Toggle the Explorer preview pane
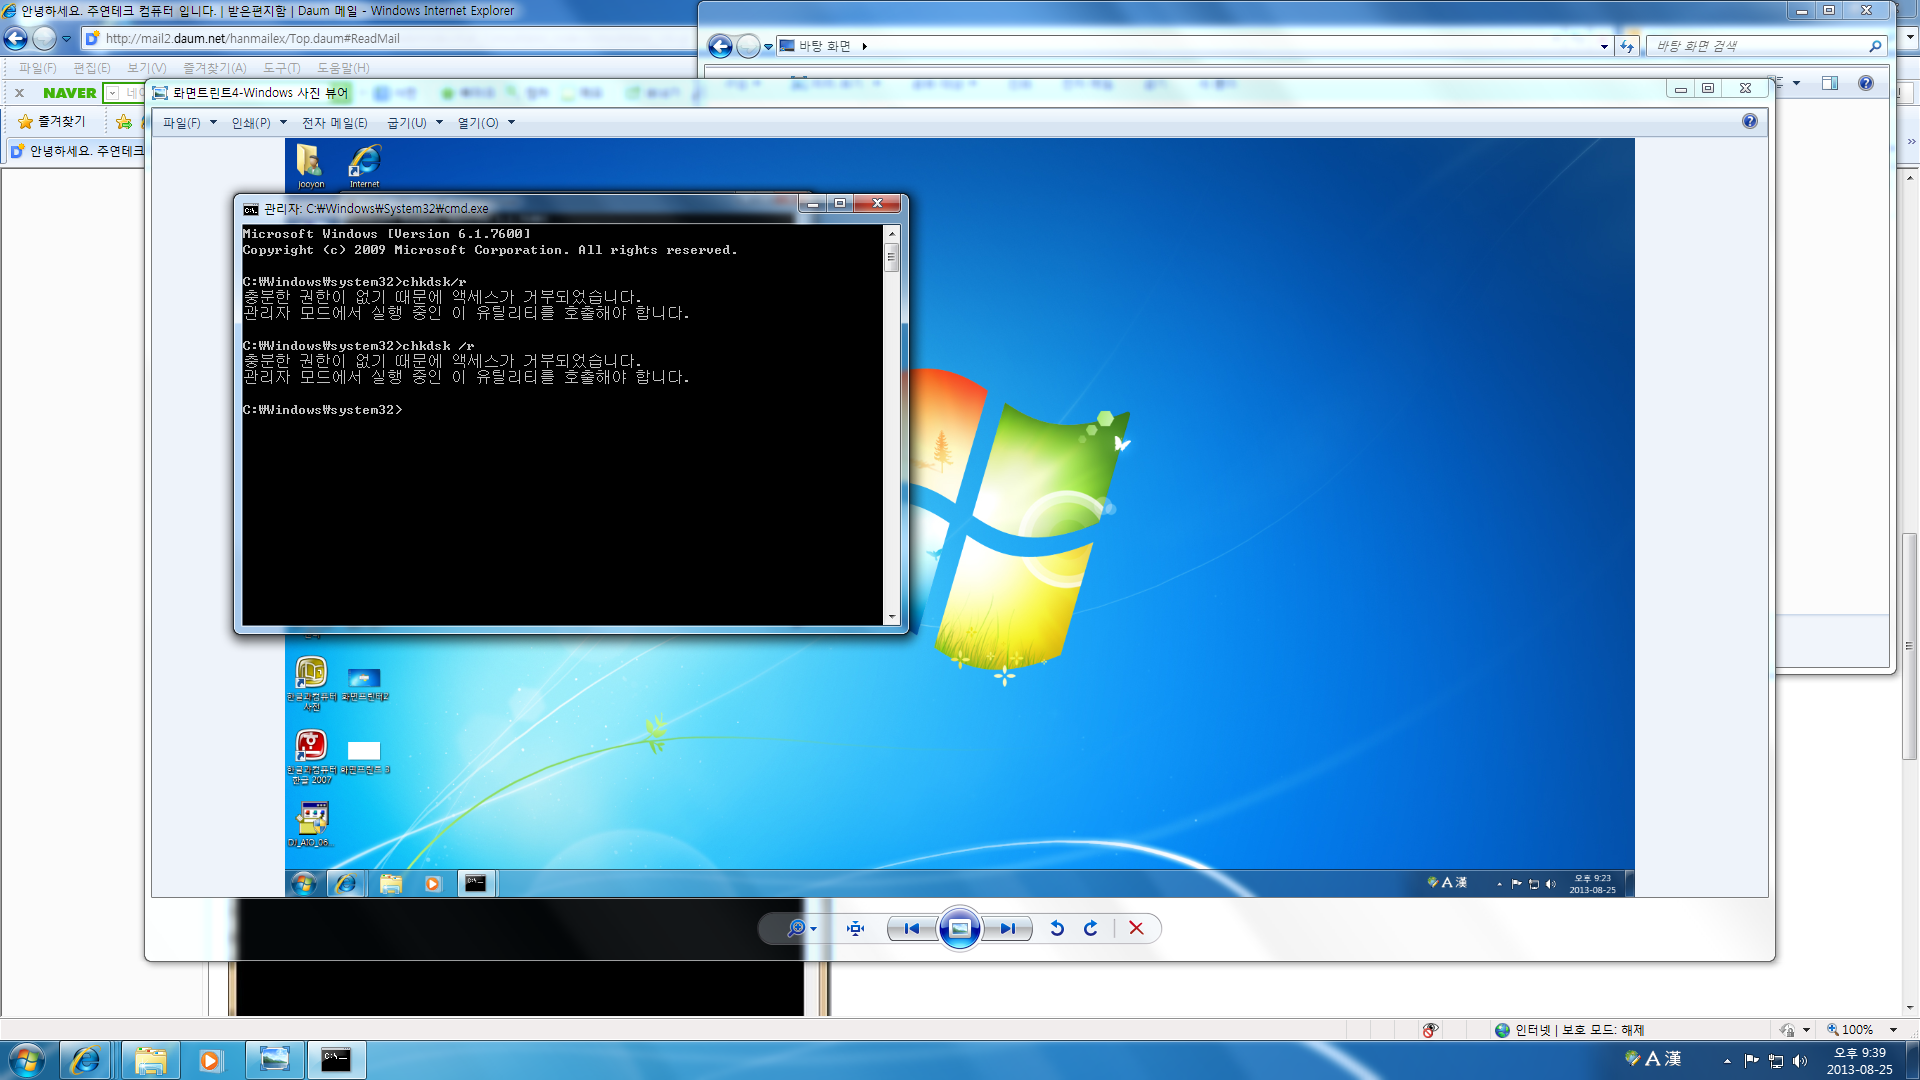This screenshot has height=1080, width=1920. pyautogui.click(x=1830, y=83)
